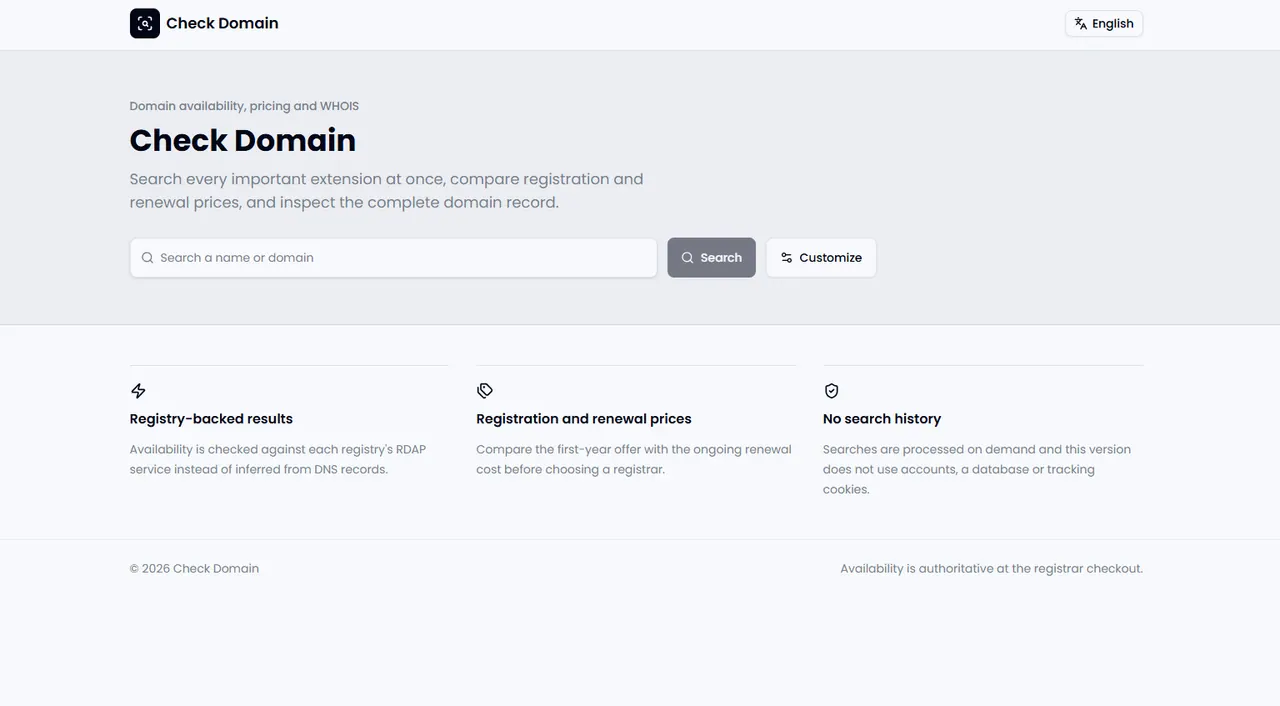Click the large Check Domain page heading
This screenshot has height=706, width=1280.
point(243,140)
